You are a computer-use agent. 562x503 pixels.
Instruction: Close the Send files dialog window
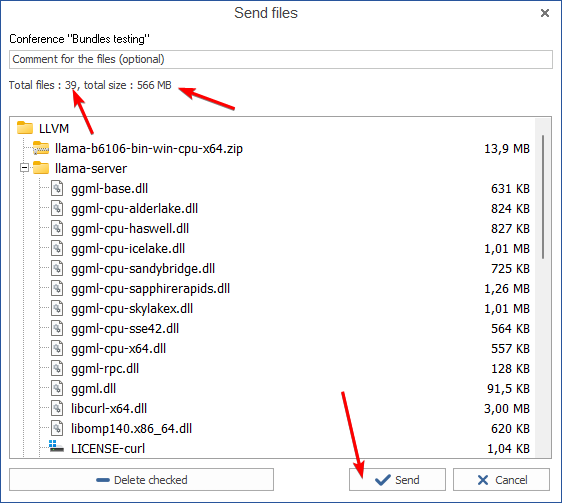tap(545, 13)
